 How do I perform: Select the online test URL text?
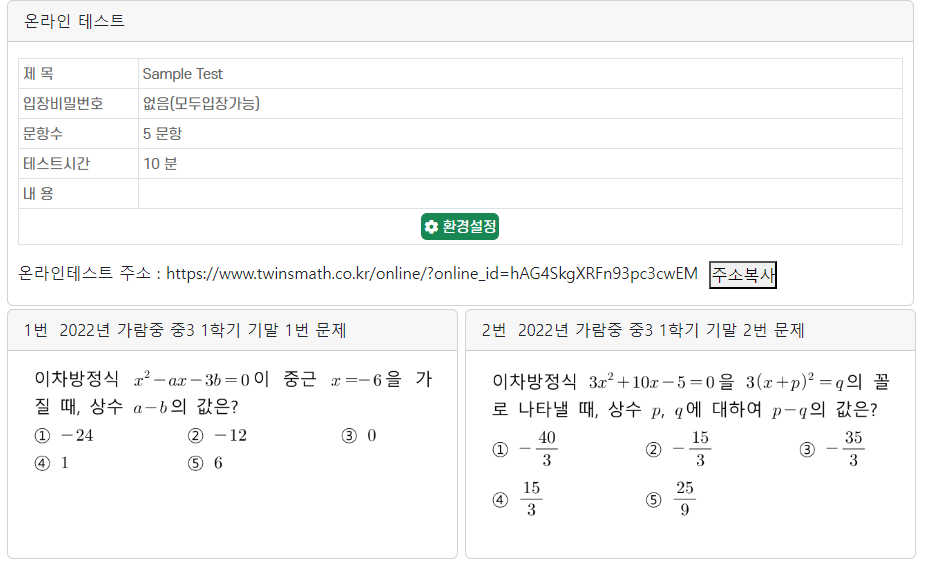click(x=432, y=273)
